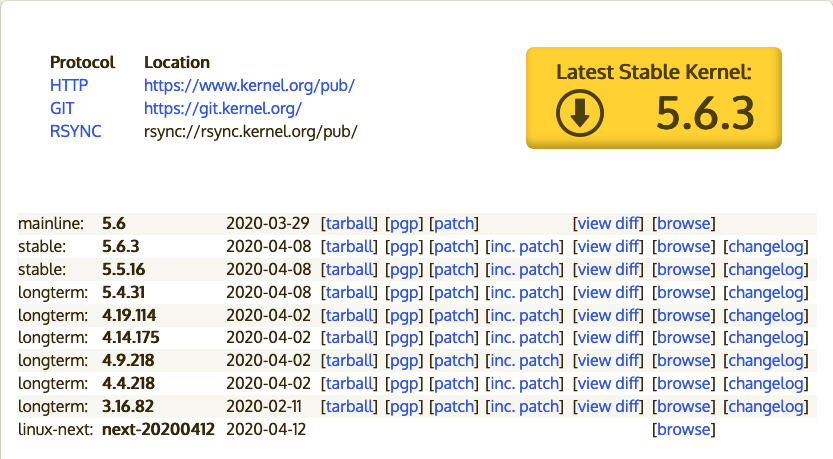Get patch for longterm 4.14.175
The width and height of the screenshot is (833, 459).
click(454, 337)
